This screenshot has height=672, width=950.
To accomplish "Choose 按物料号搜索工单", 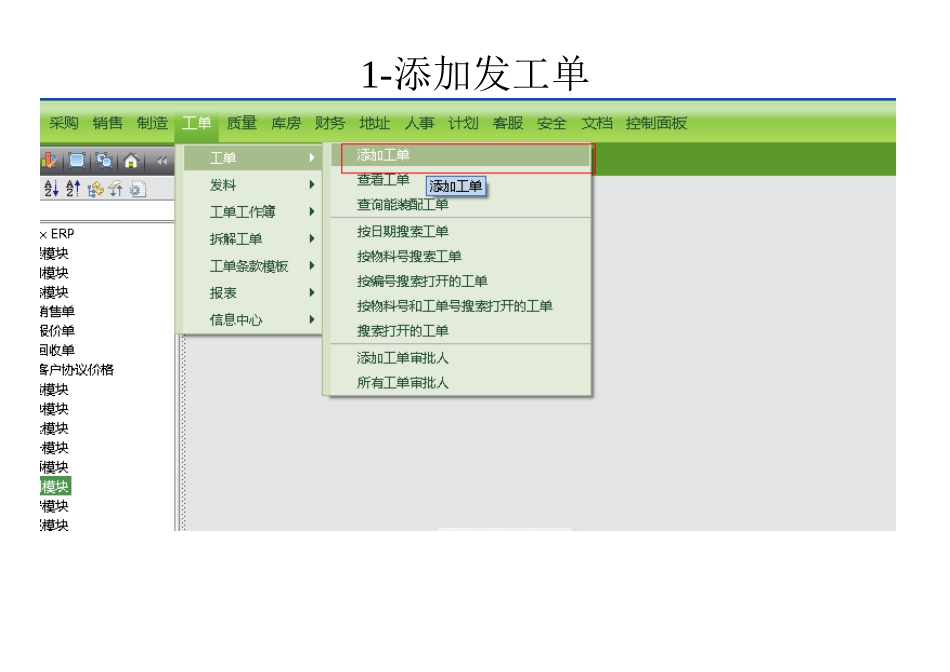I will 409,256.
